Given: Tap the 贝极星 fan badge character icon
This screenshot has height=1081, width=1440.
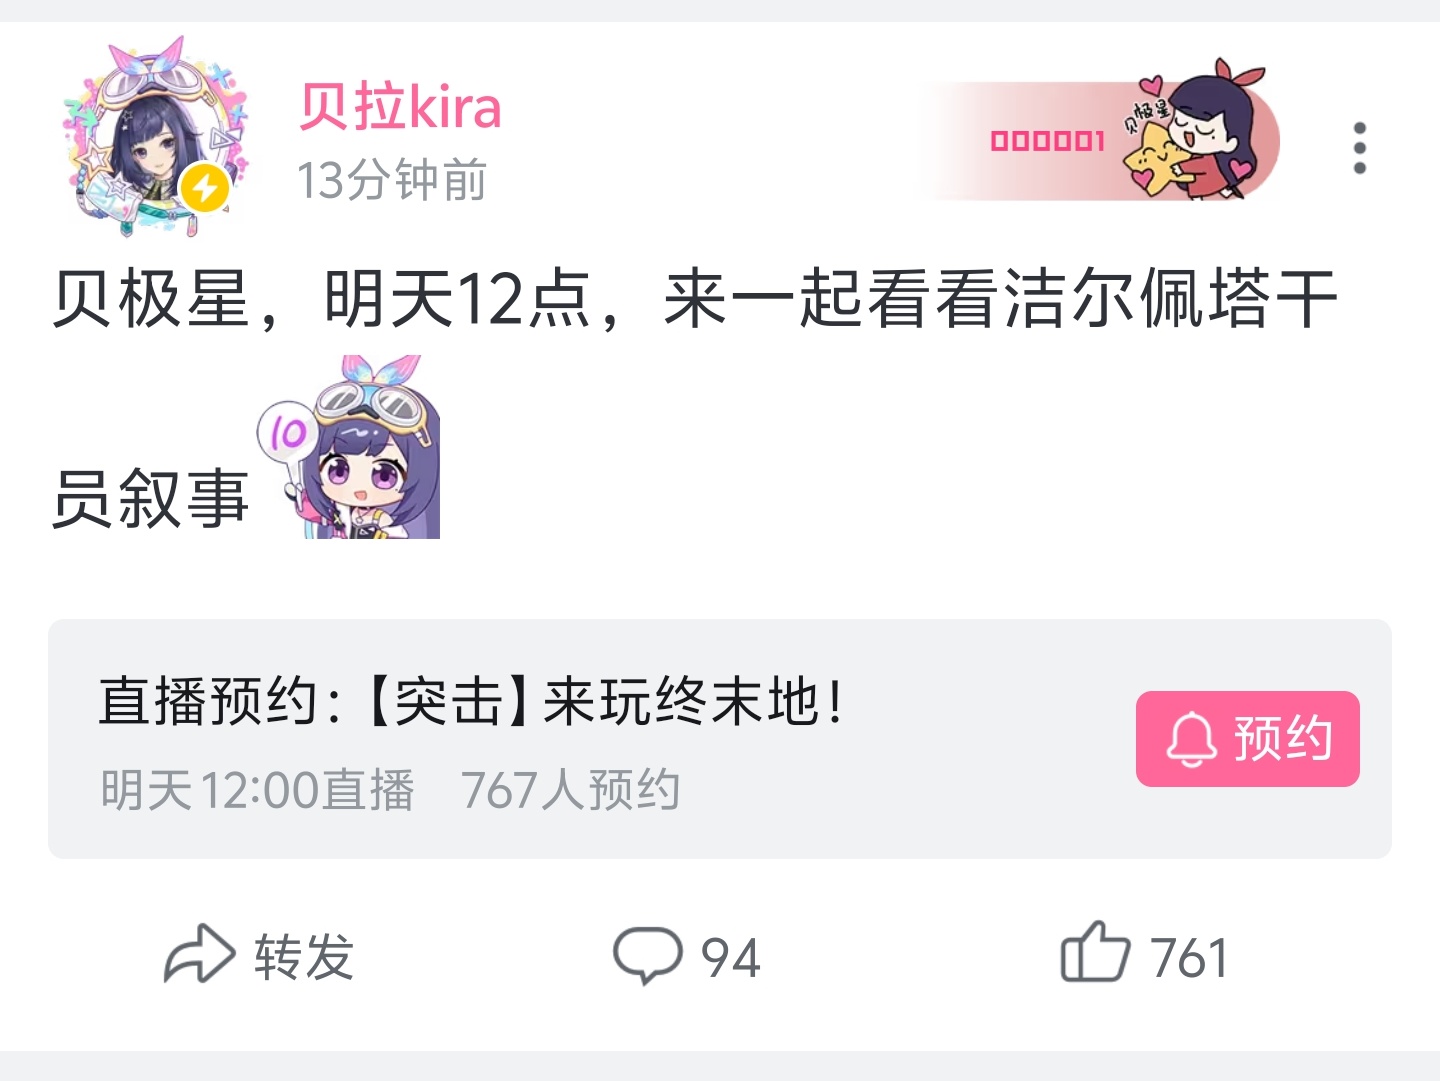Looking at the screenshot, I should (1195, 130).
